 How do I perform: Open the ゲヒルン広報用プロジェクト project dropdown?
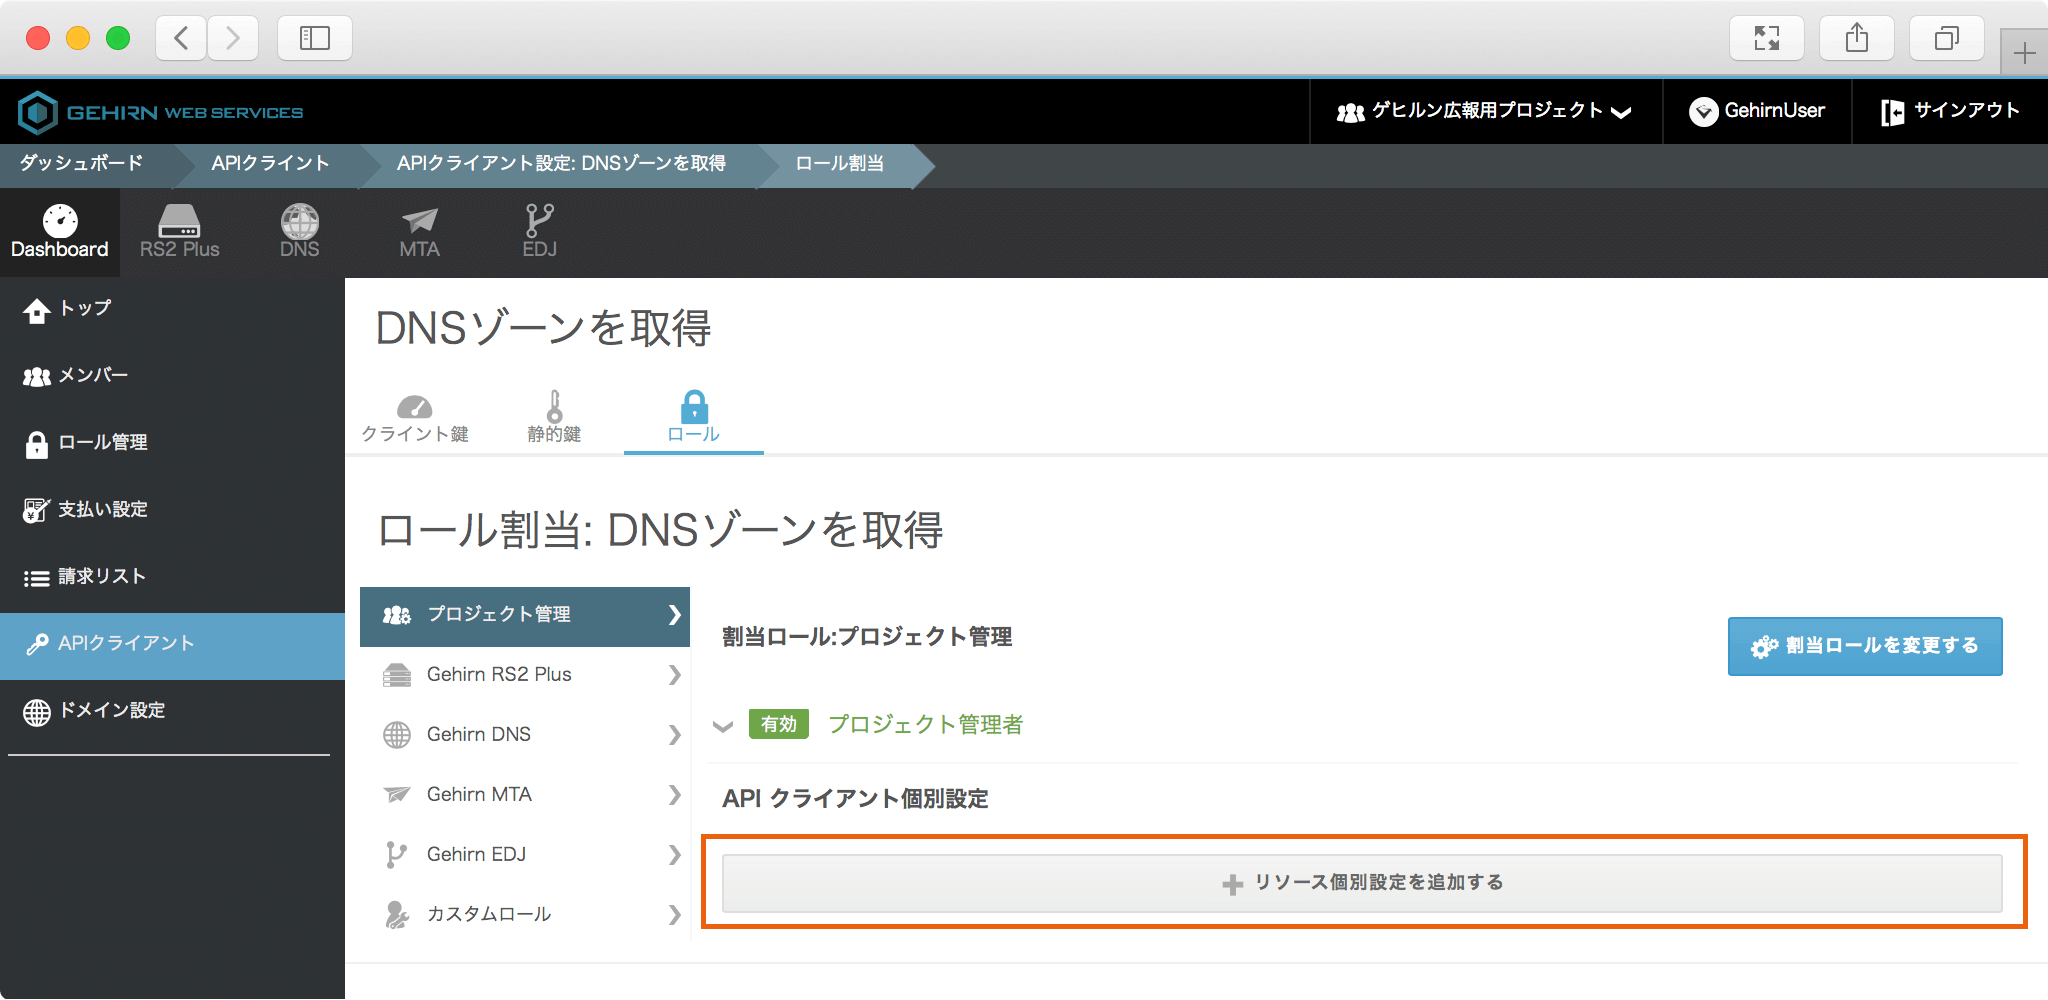tap(1485, 111)
